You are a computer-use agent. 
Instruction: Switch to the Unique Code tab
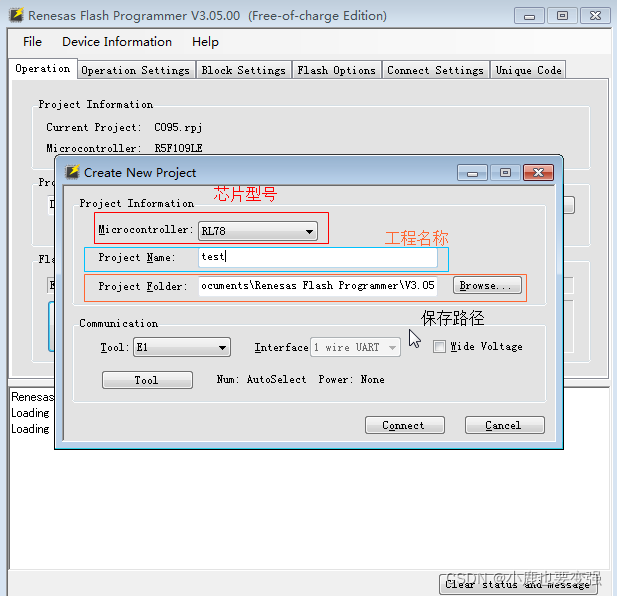pyautogui.click(x=528, y=70)
